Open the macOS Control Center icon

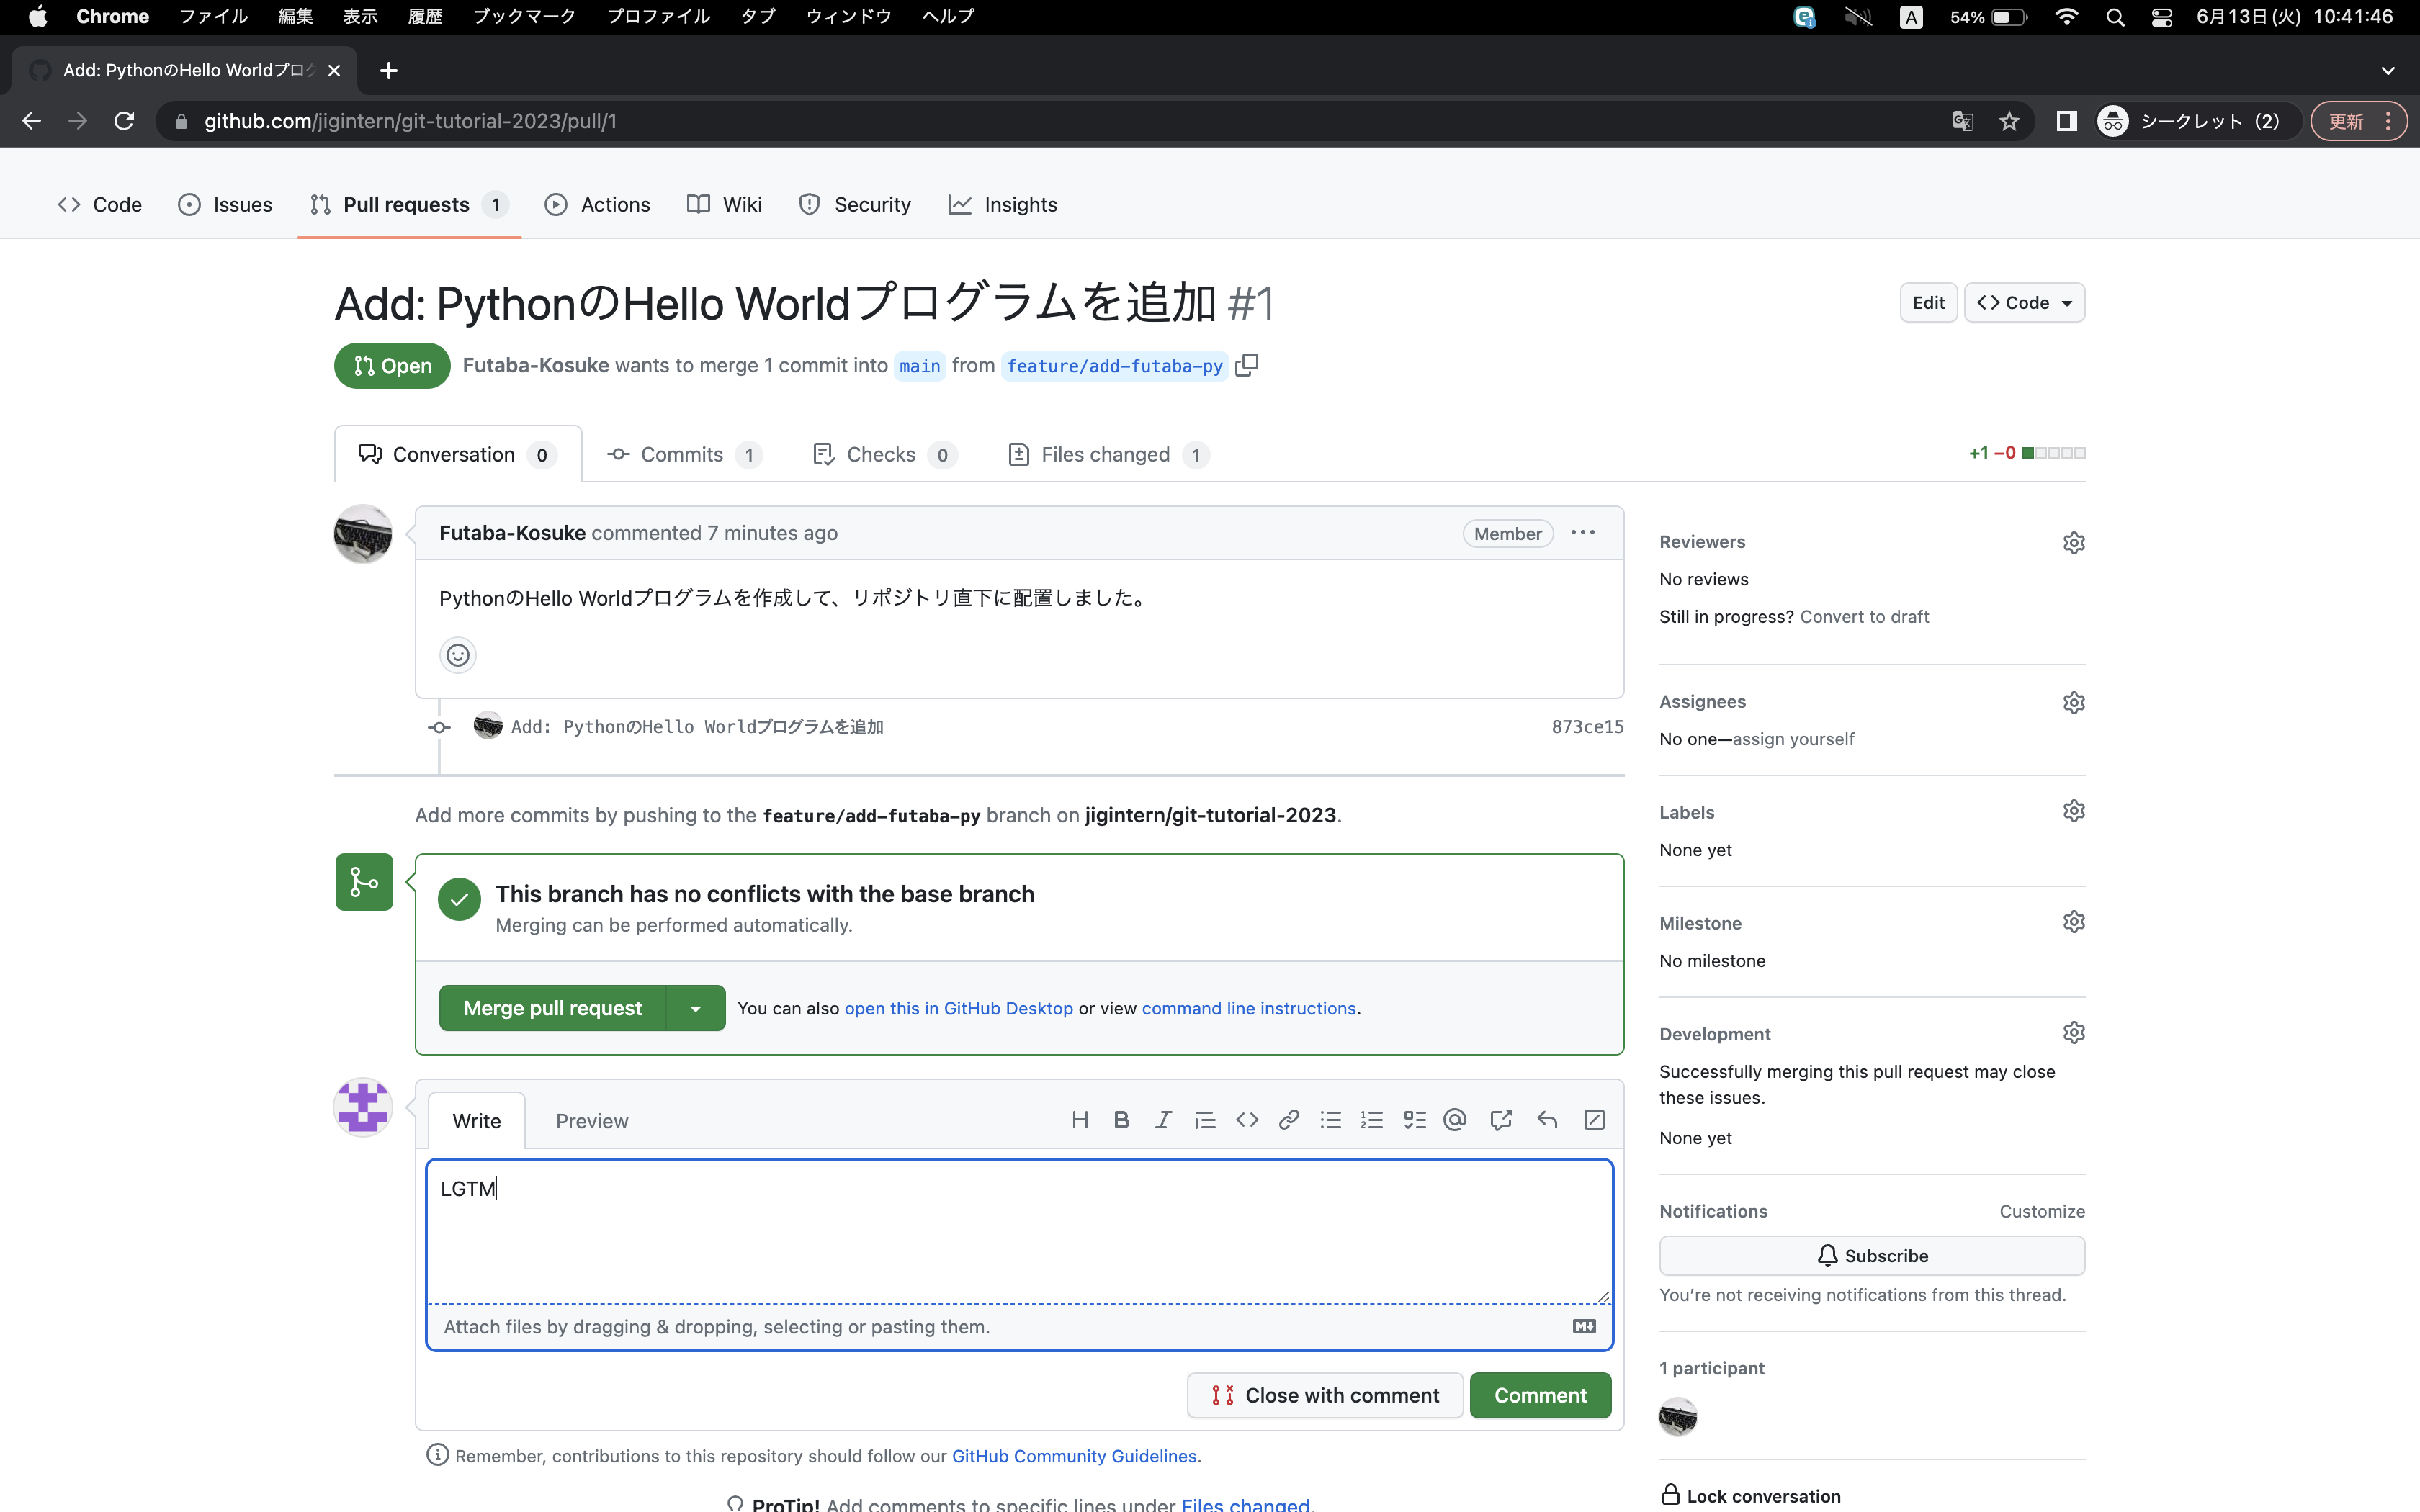pyautogui.click(x=2162, y=17)
